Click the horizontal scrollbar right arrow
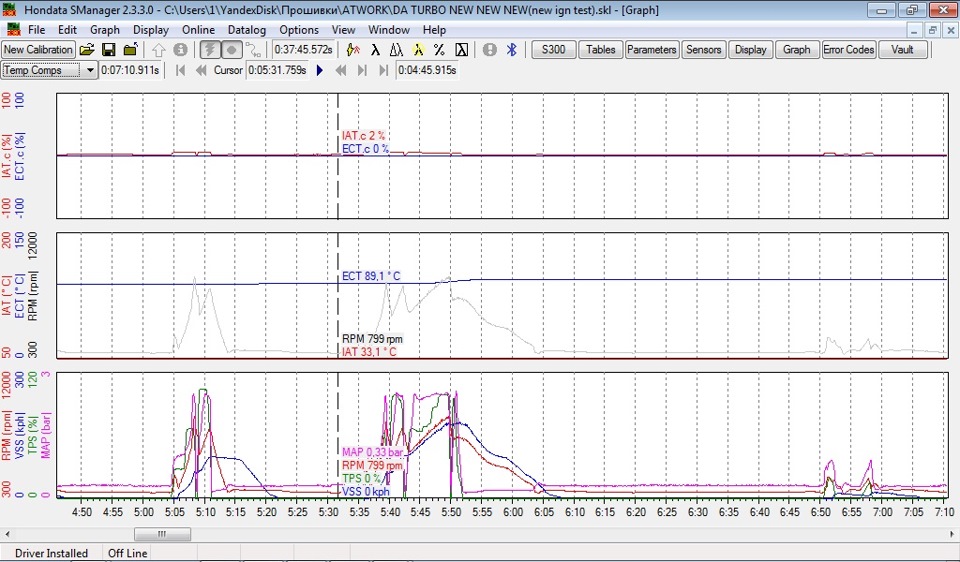 [x=954, y=534]
